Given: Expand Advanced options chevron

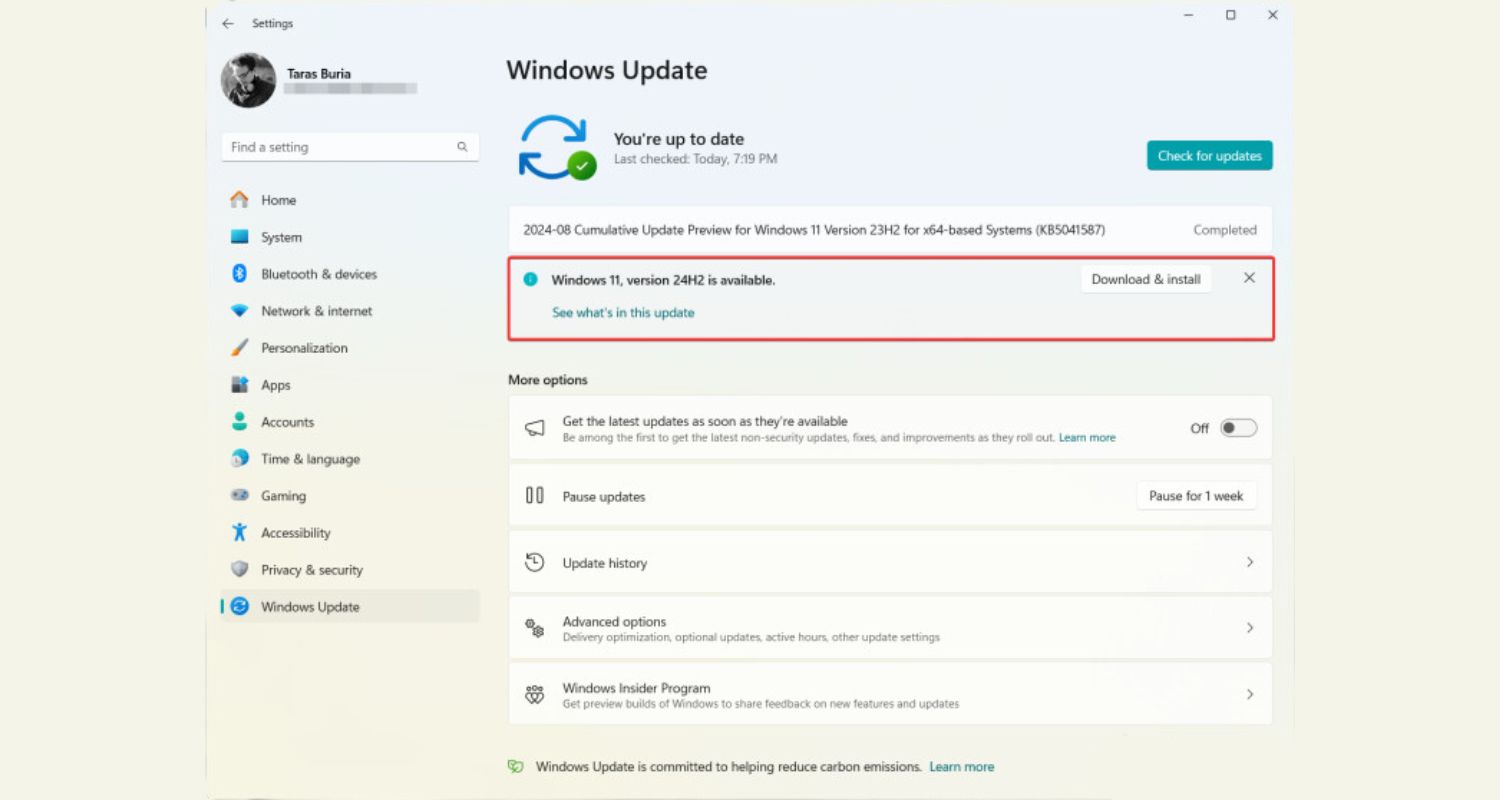Looking at the screenshot, I should tap(1250, 628).
